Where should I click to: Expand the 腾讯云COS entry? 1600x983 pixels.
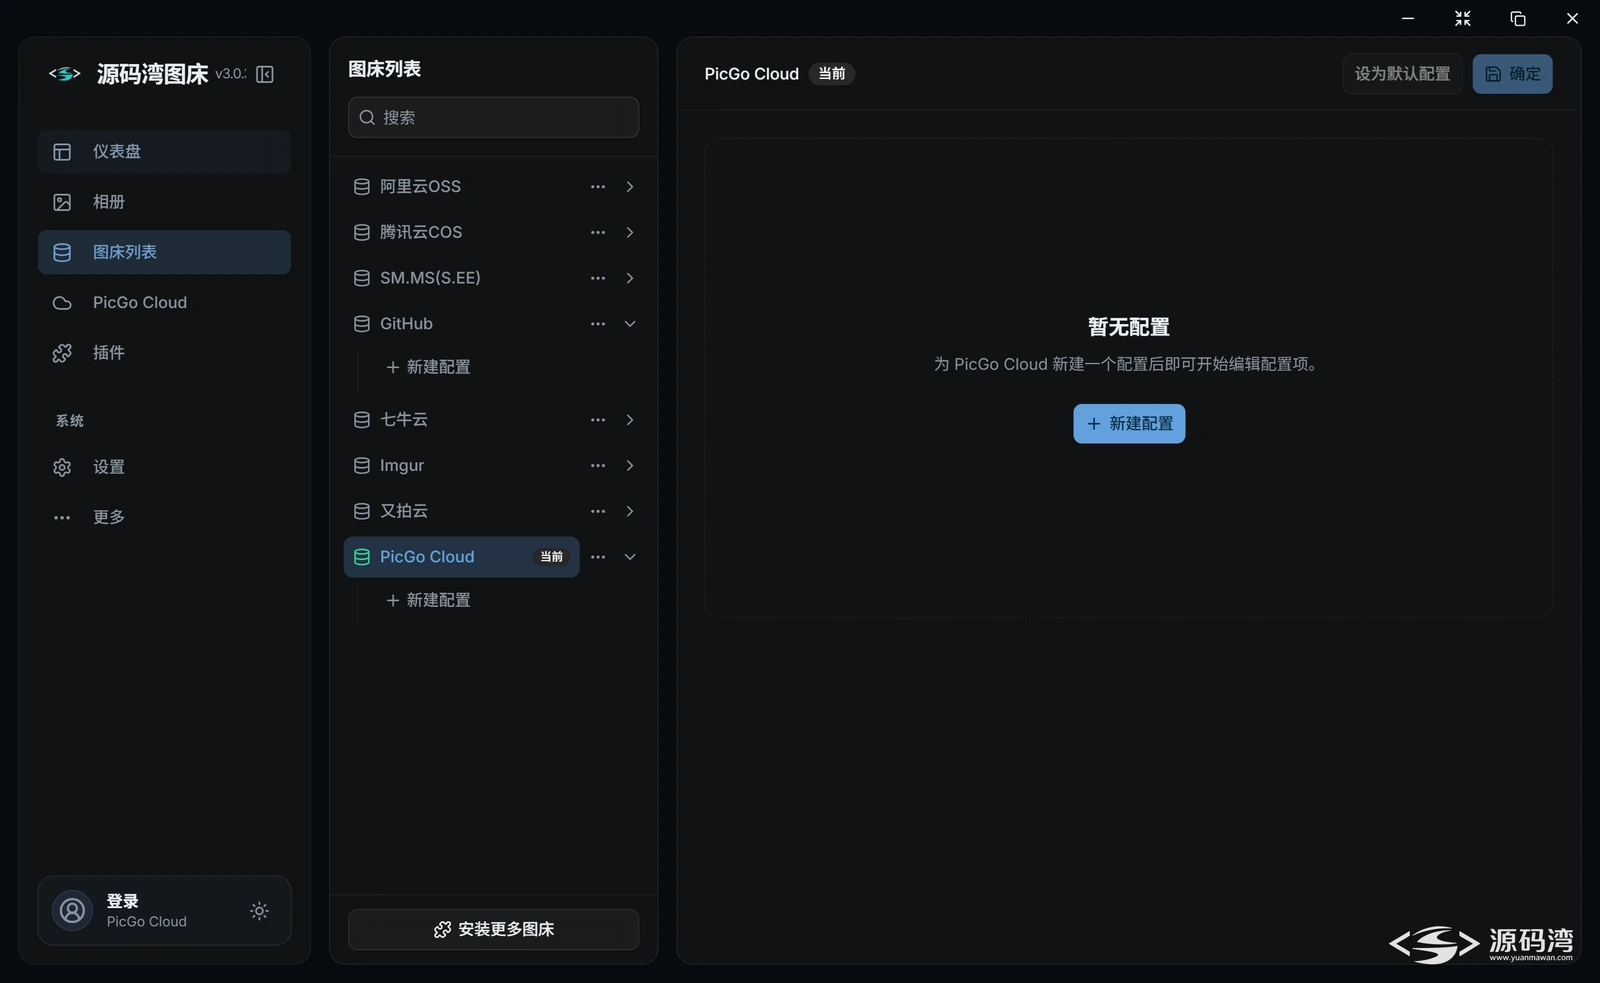click(x=630, y=232)
